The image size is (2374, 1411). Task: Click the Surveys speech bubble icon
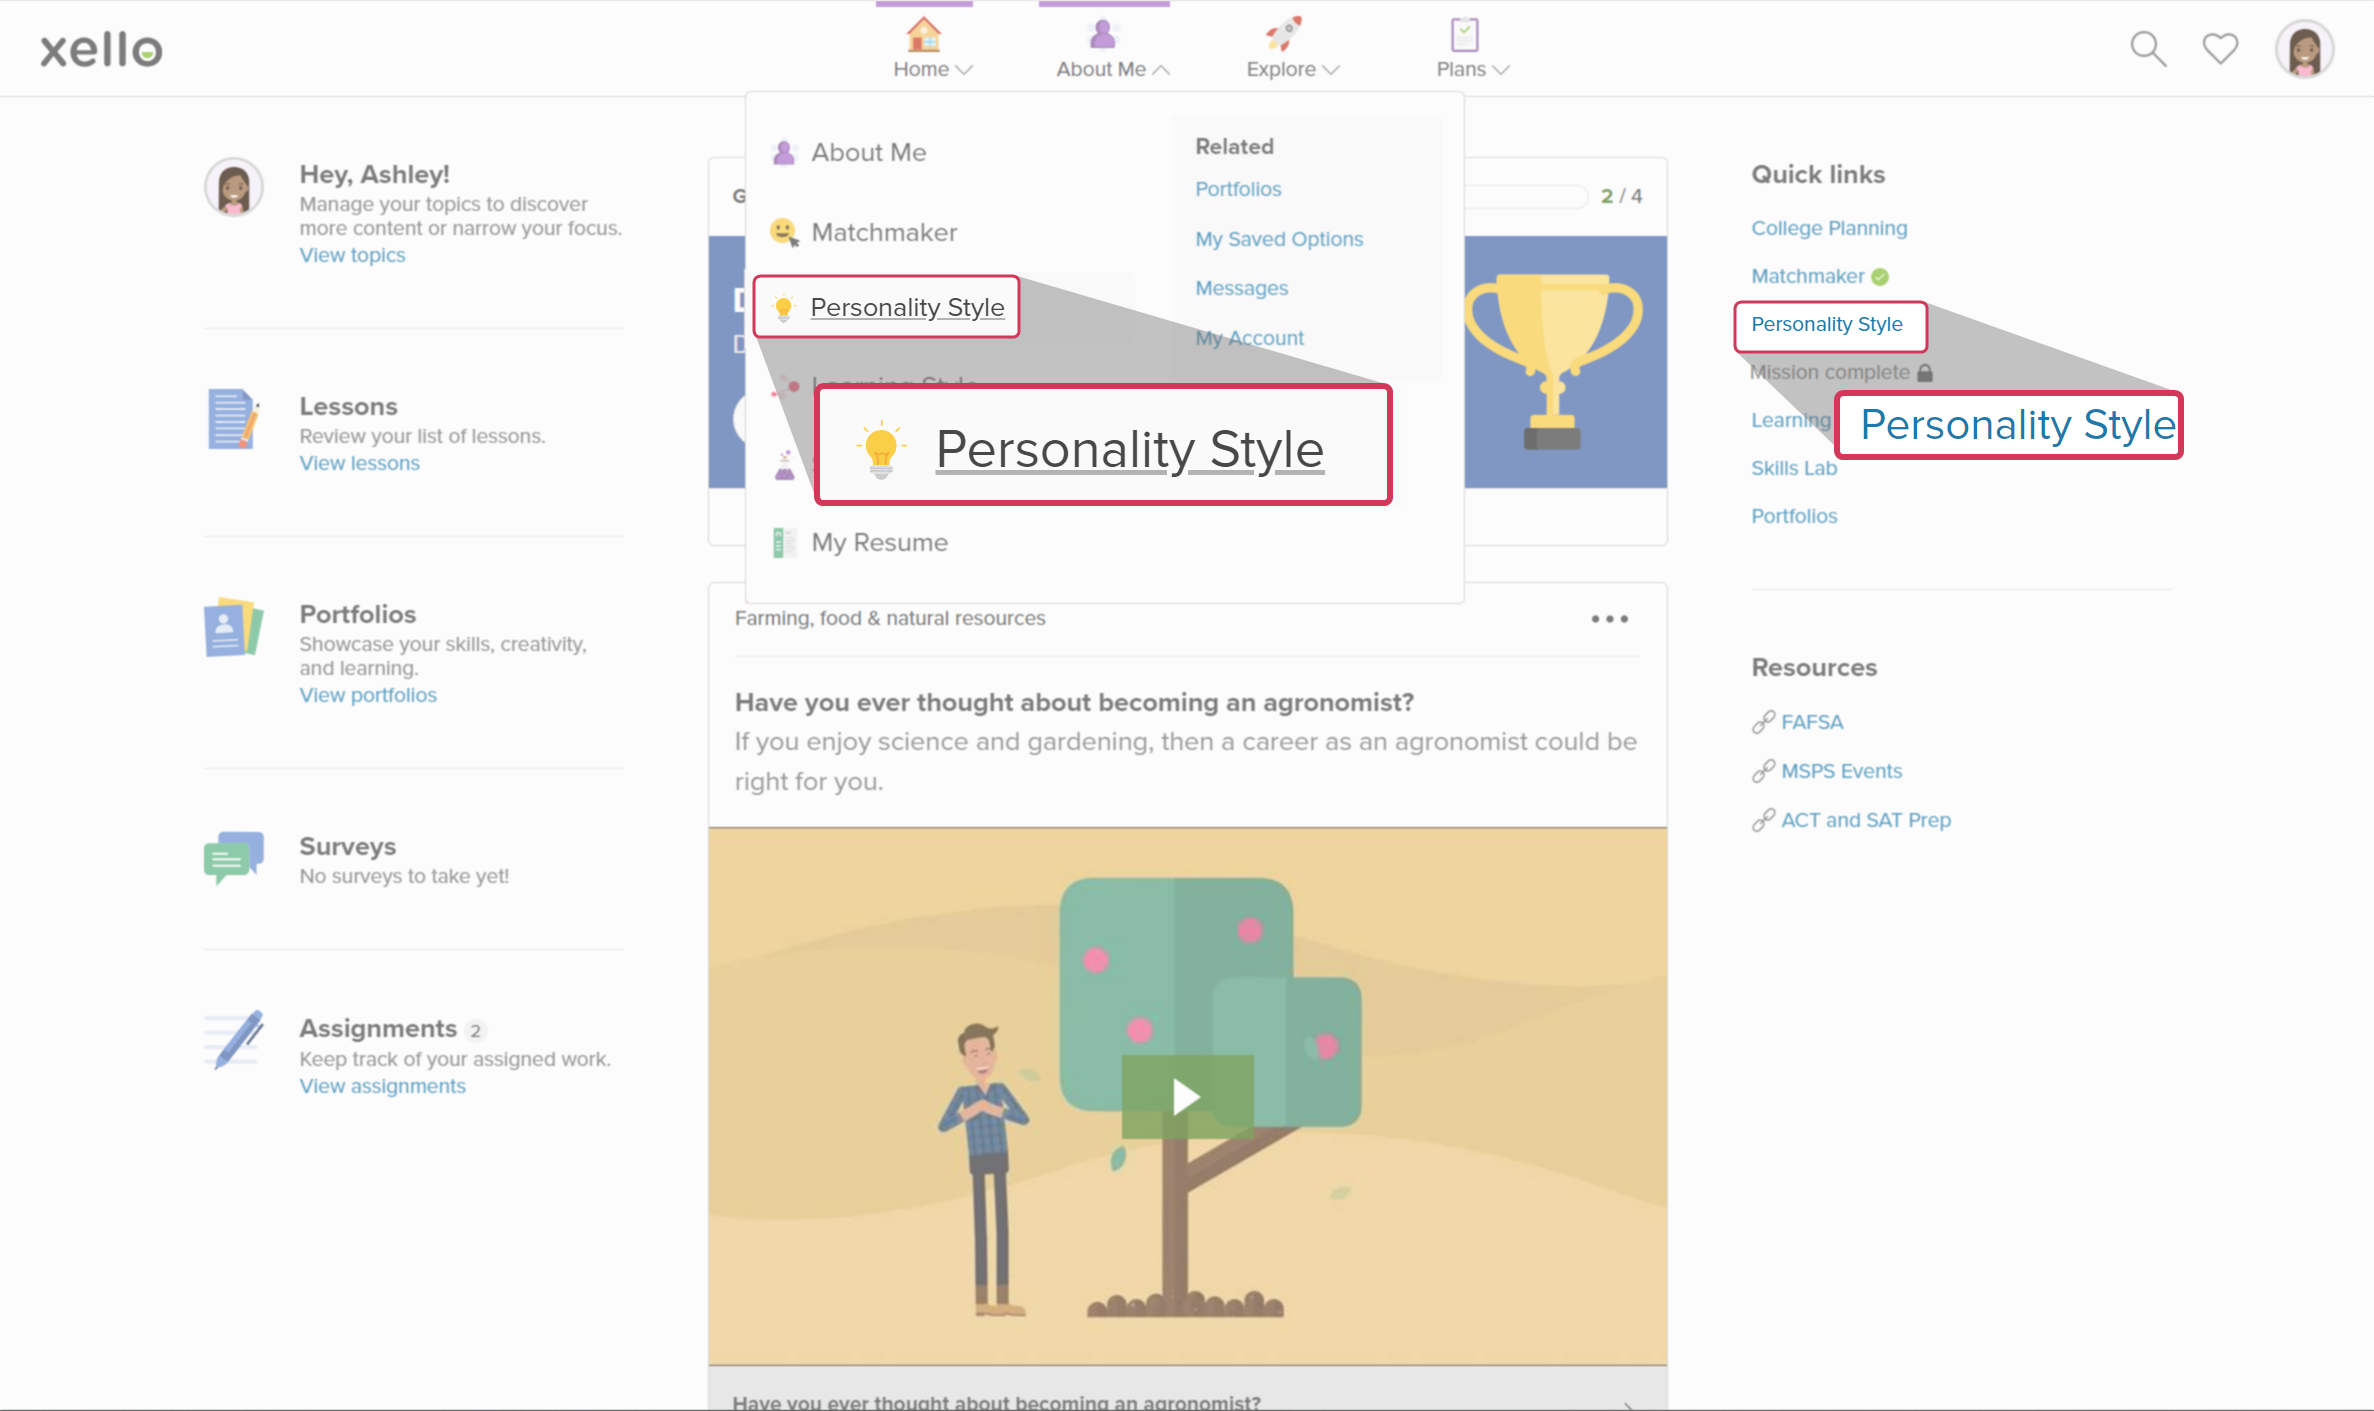tap(233, 857)
